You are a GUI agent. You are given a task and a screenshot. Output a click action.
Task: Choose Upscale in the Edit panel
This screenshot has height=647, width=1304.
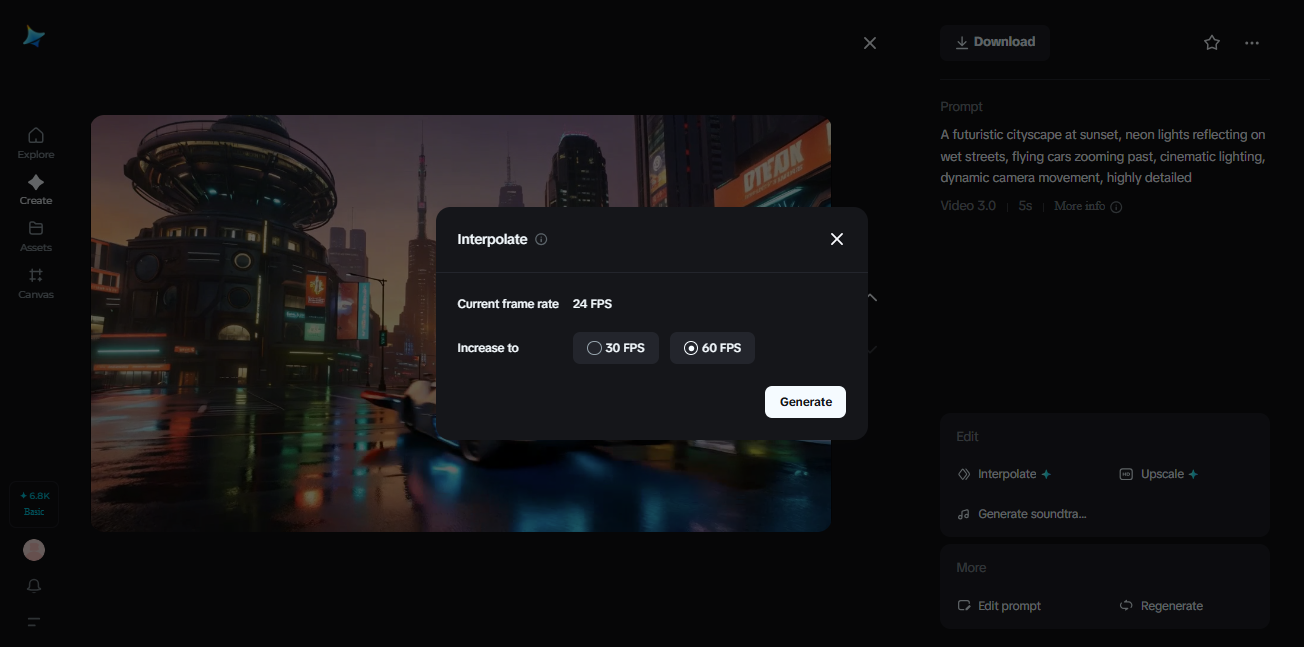click(x=1158, y=474)
